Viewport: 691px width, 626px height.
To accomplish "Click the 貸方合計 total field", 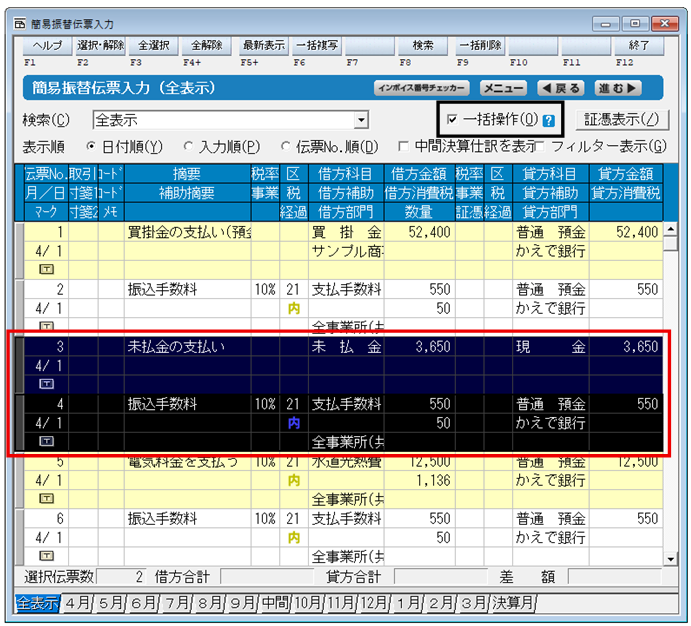I will coord(441,576).
